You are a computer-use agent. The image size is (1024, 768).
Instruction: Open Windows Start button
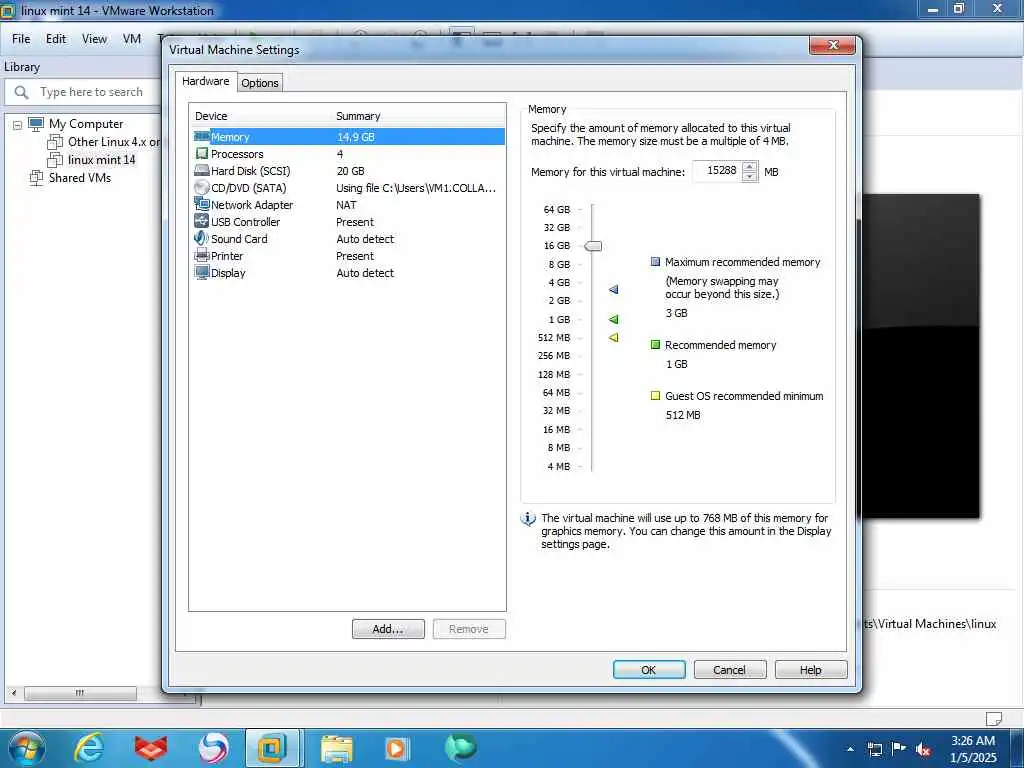click(27, 748)
